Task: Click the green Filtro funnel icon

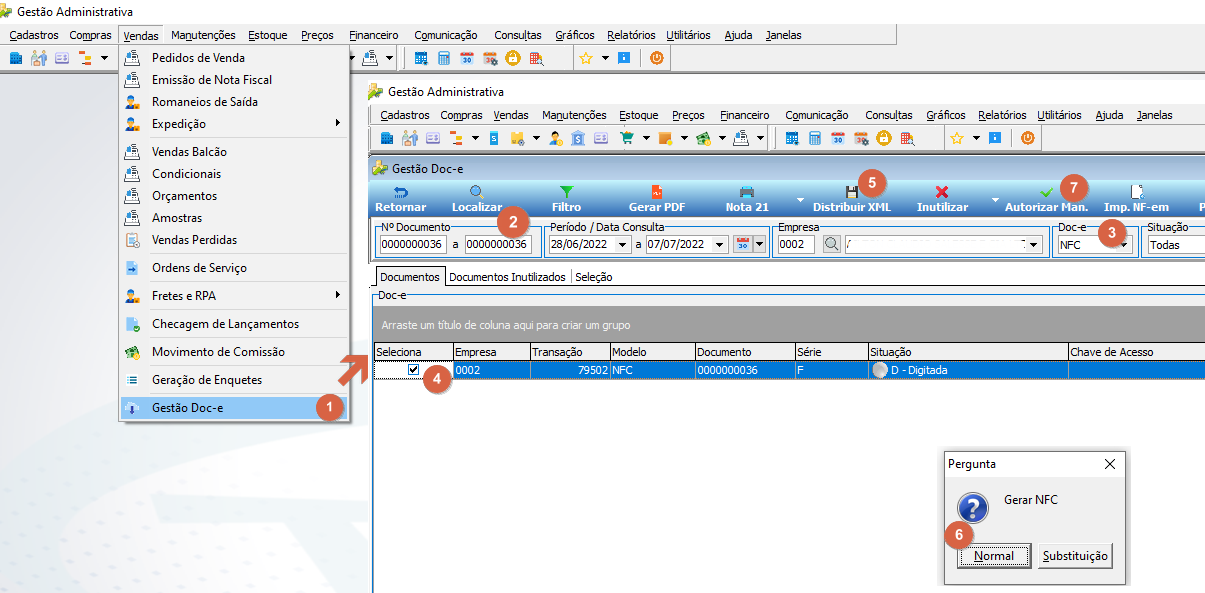Action: pos(566,192)
